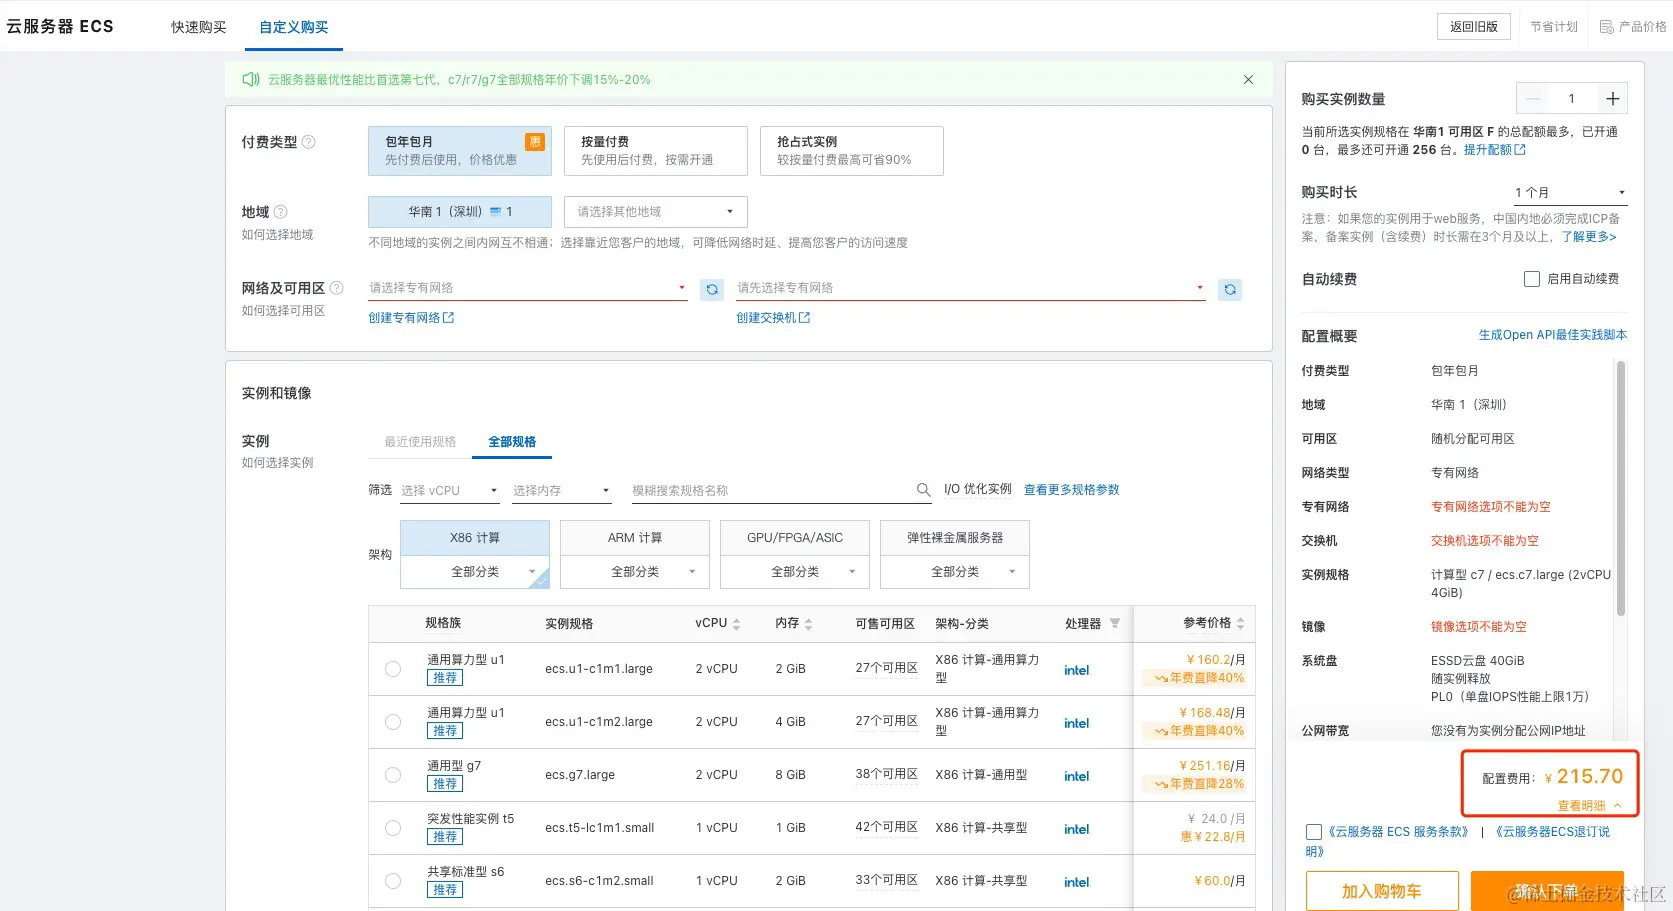Open the 创建交换机 link

pyautogui.click(x=773, y=318)
